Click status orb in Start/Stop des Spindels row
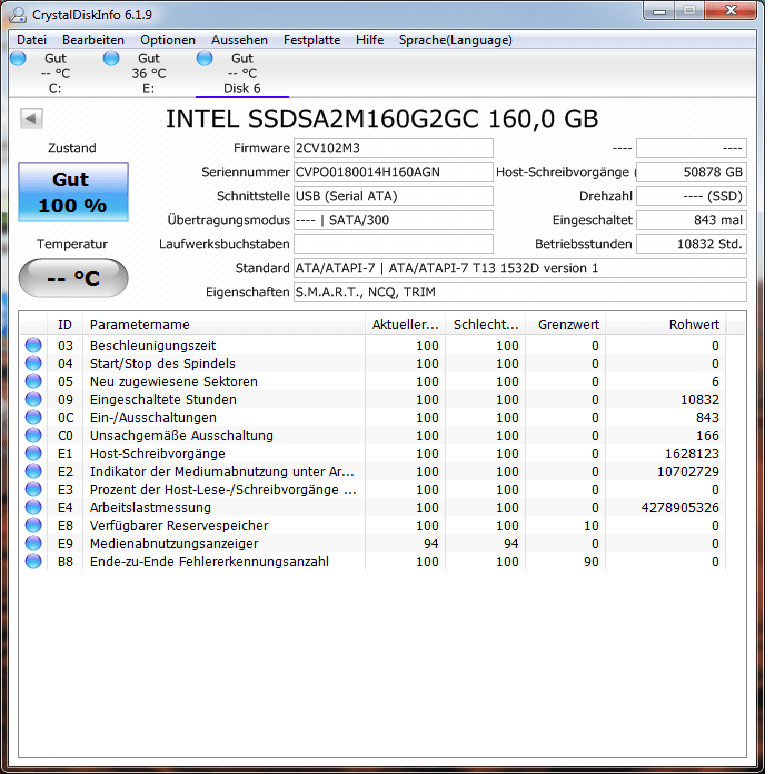The height and width of the screenshot is (774, 768). [34, 363]
